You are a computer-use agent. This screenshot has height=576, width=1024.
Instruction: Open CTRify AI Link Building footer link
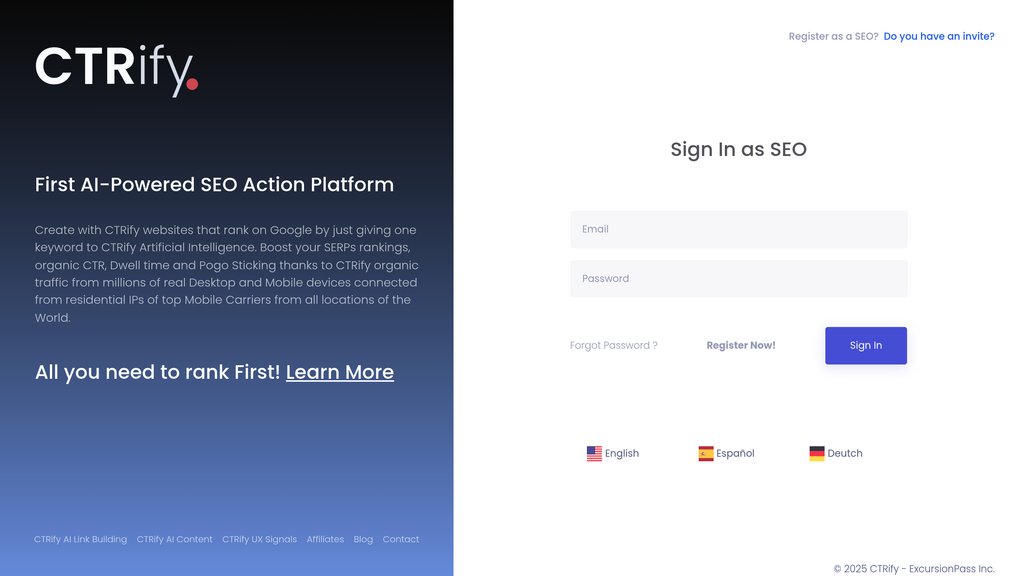[80, 539]
